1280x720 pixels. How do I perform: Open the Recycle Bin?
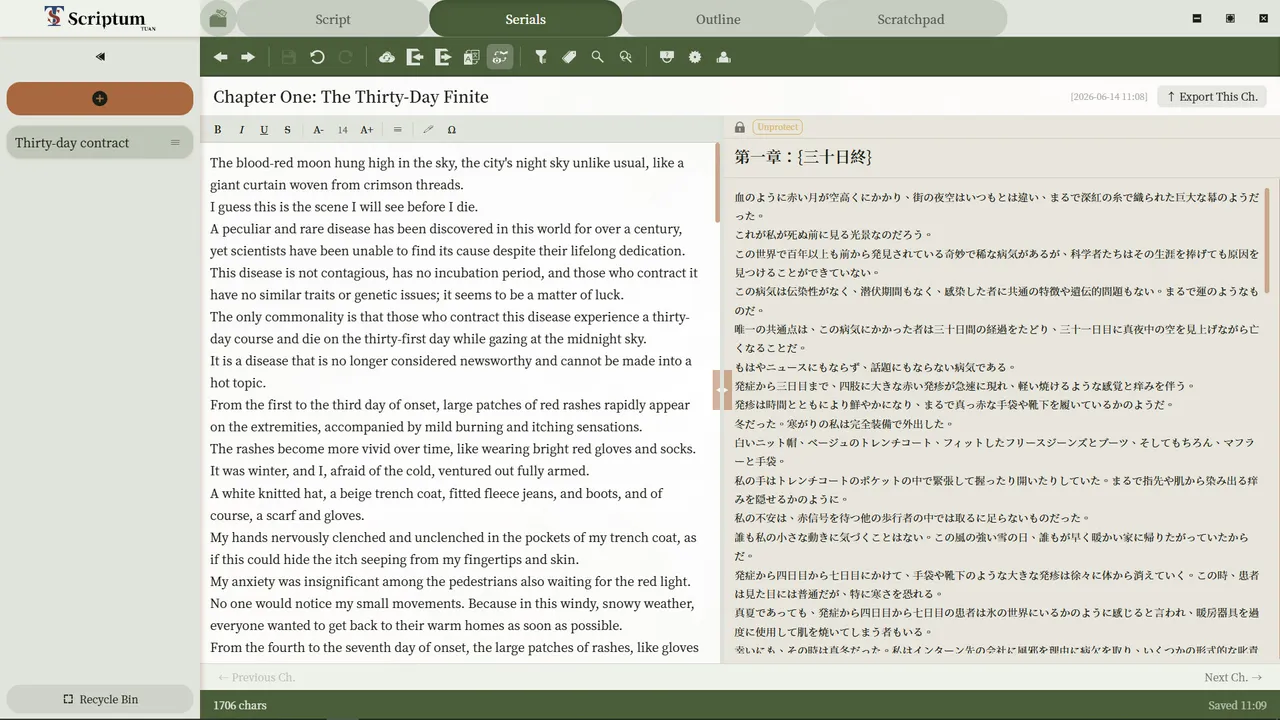tap(100, 699)
